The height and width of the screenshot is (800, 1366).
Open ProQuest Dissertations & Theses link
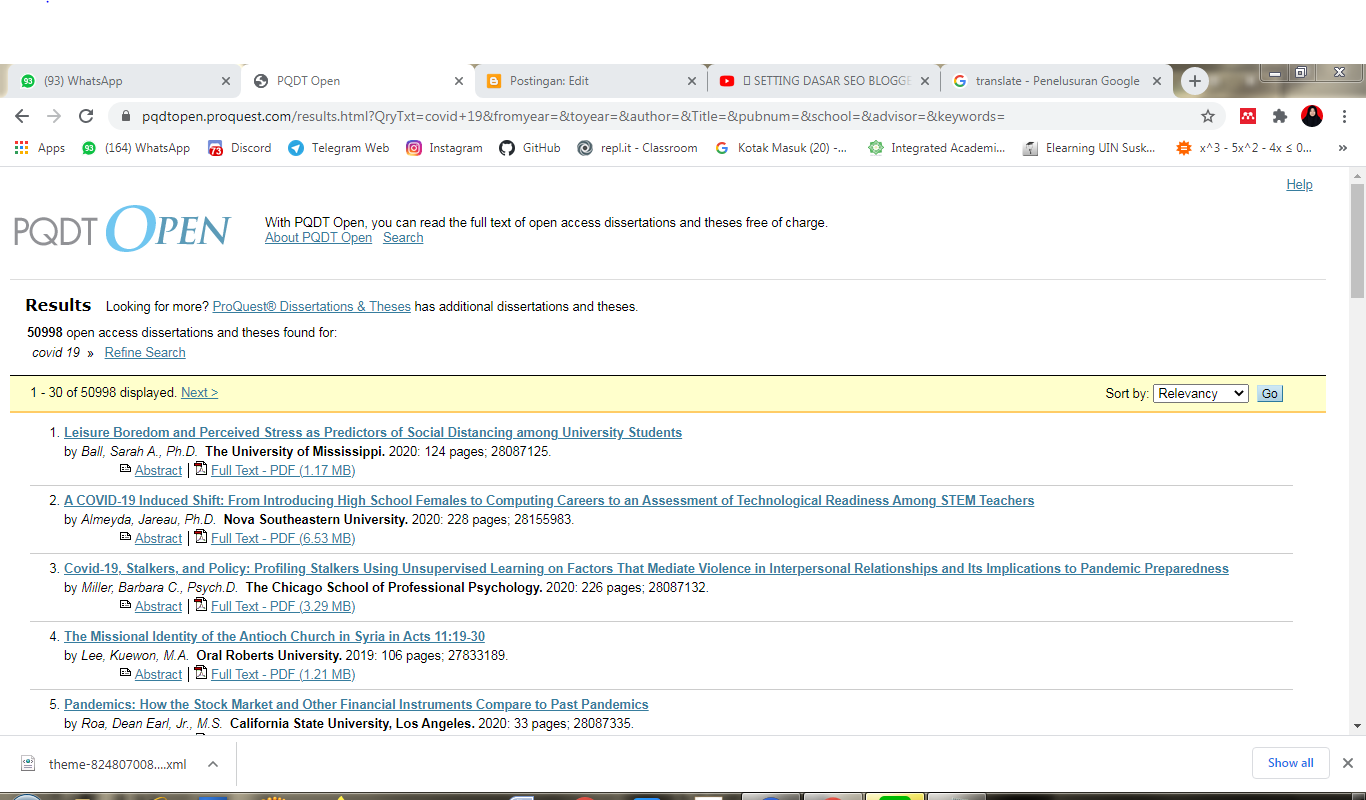click(x=312, y=307)
